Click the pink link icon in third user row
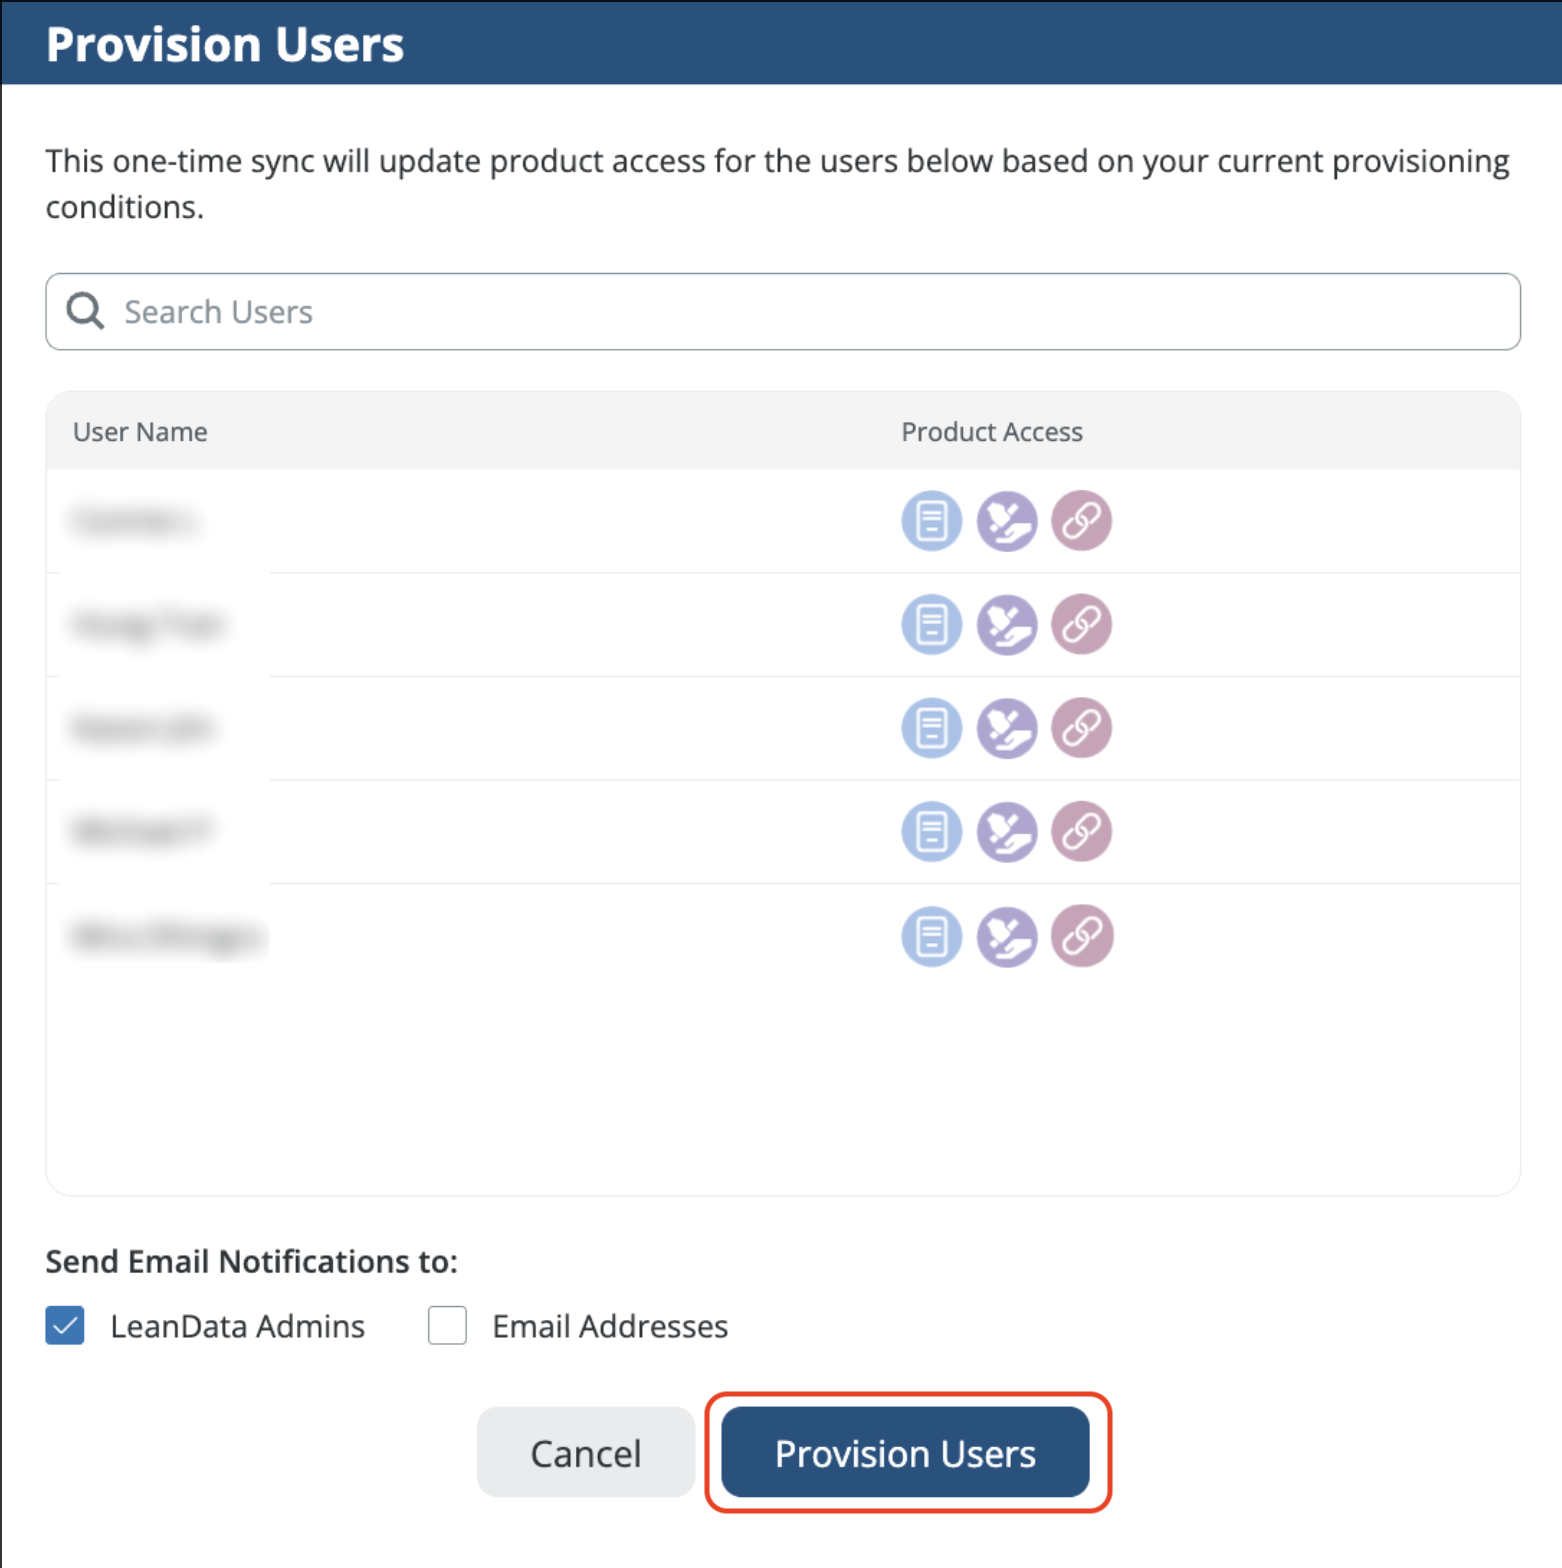Image resolution: width=1562 pixels, height=1568 pixels. pyautogui.click(x=1081, y=728)
